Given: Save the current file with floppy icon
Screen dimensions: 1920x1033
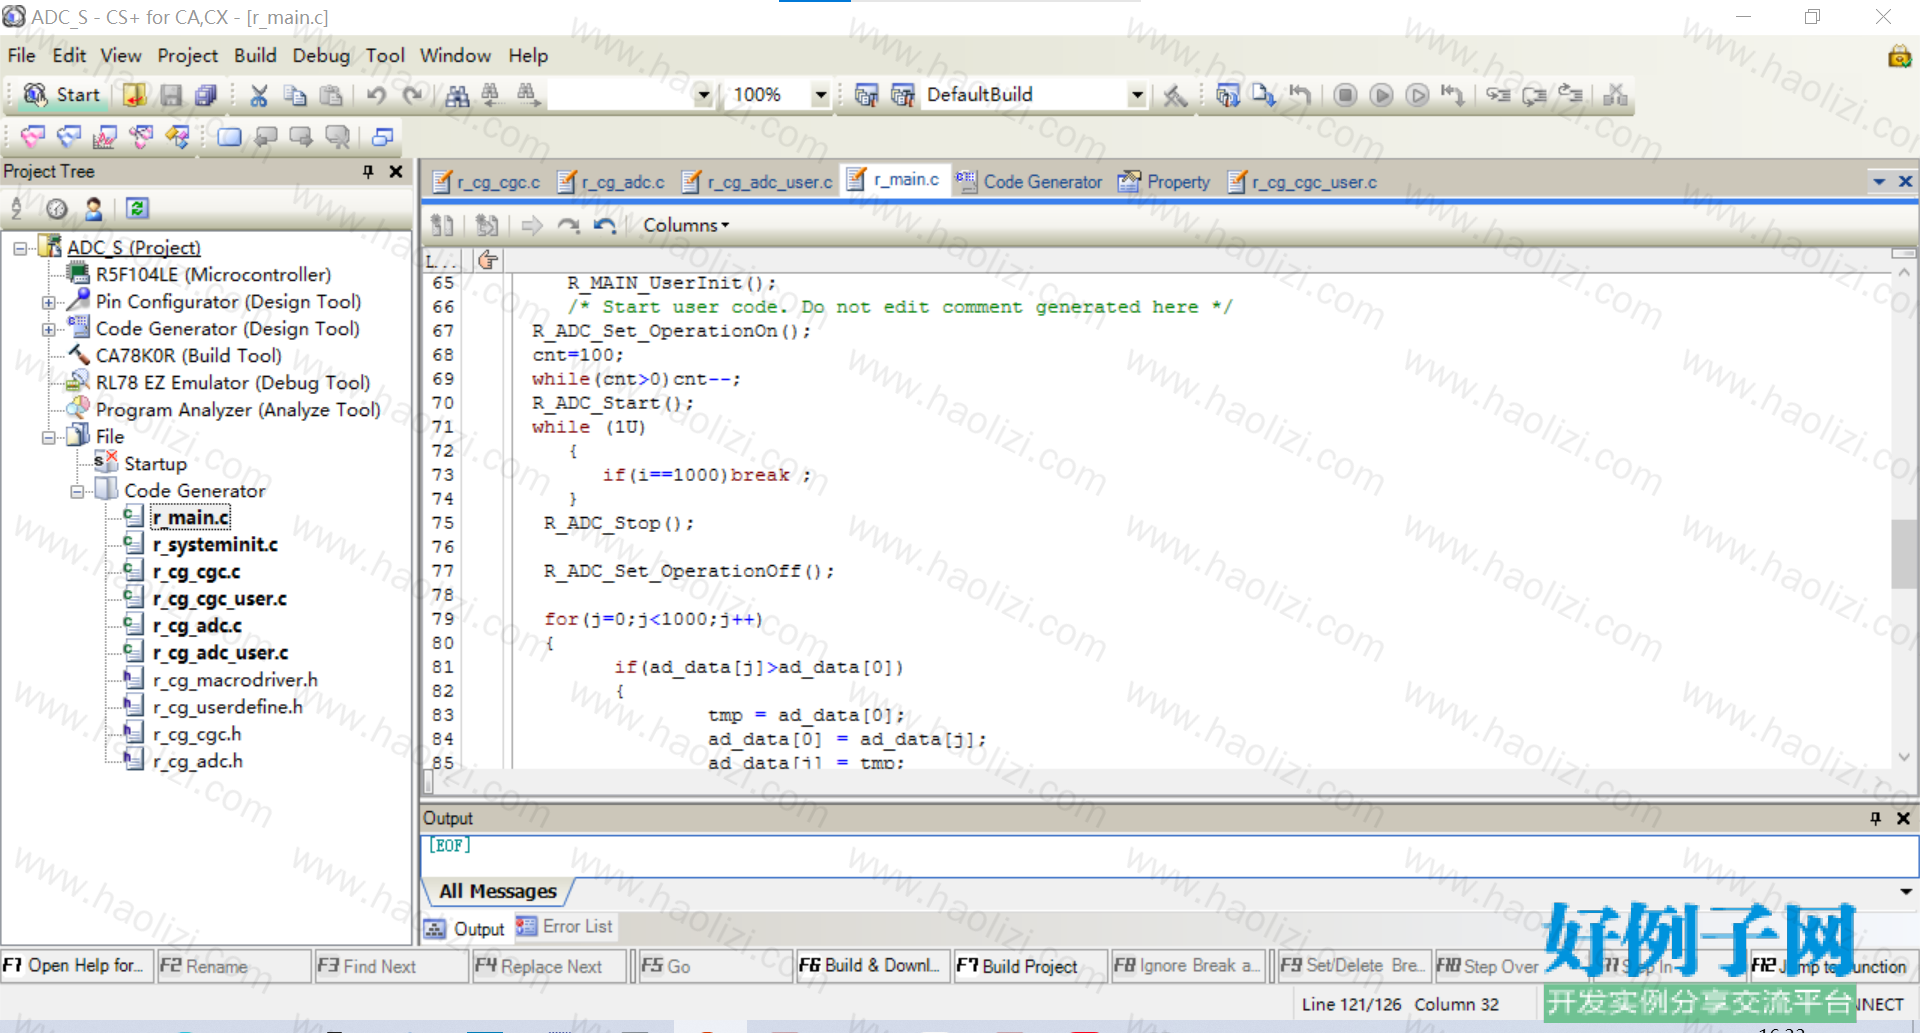Looking at the screenshot, I should 171,95.
